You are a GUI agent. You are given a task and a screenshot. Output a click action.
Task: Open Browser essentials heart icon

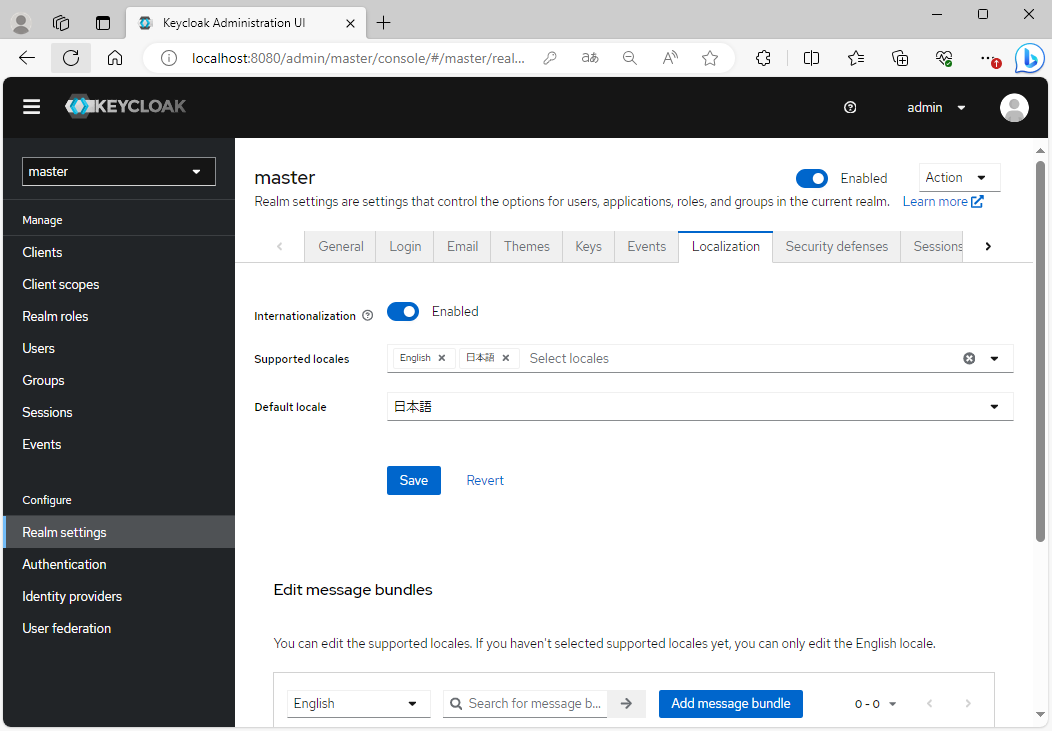[x=944, y=58]
